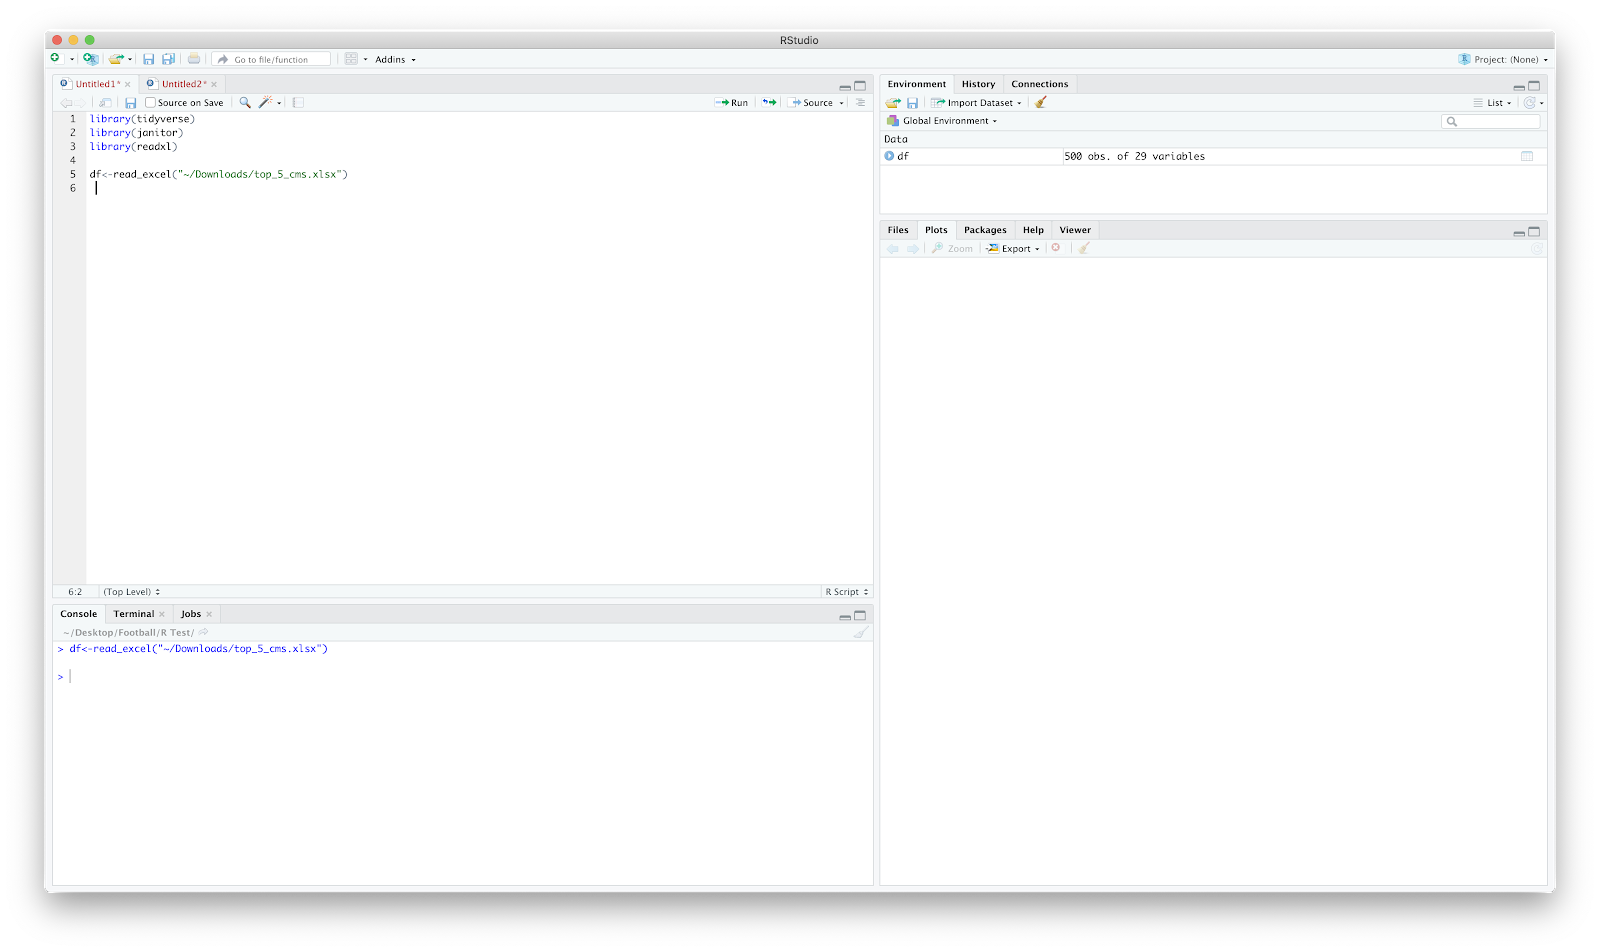Click the clear all plots broom icon
The height and width of the screenshot is (952, 1600).
coord(1084,248)
